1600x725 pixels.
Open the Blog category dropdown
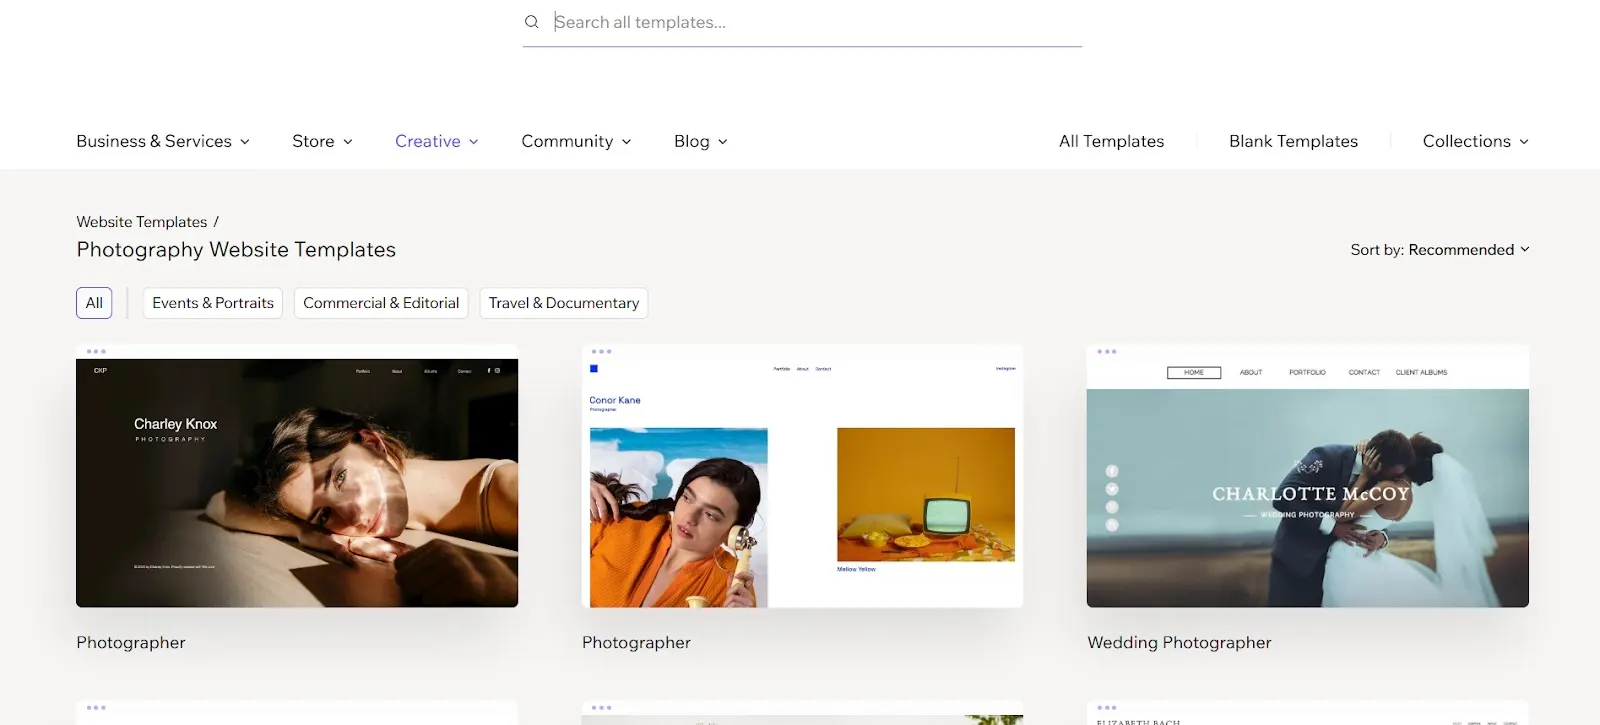click(701, 141)
